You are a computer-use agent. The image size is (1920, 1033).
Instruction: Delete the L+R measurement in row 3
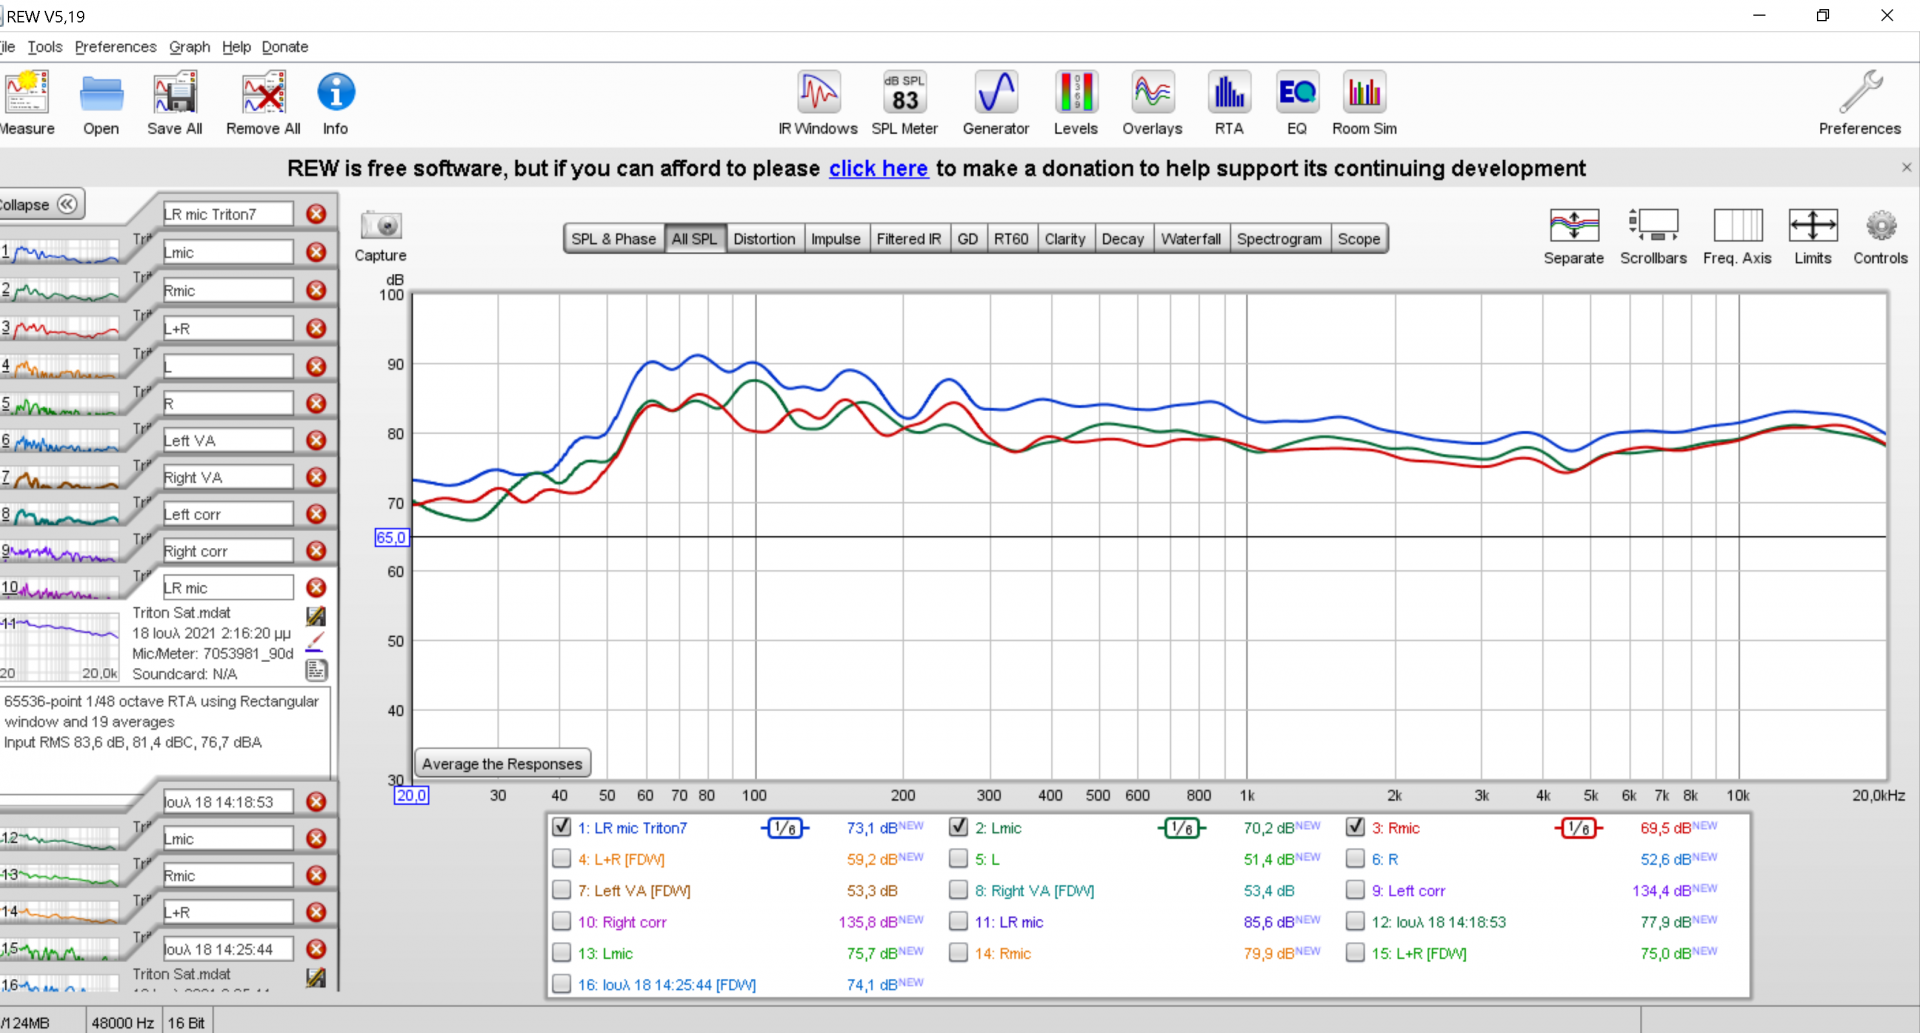pos(316,328)
